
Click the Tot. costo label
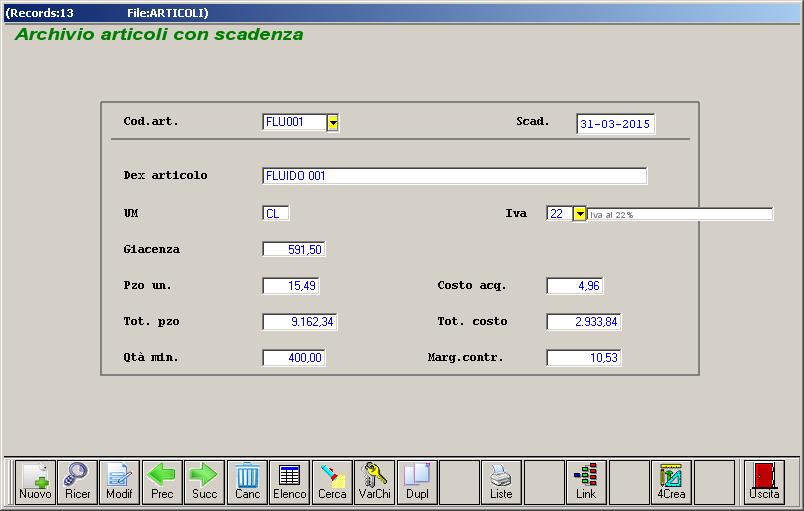(472, 321)
